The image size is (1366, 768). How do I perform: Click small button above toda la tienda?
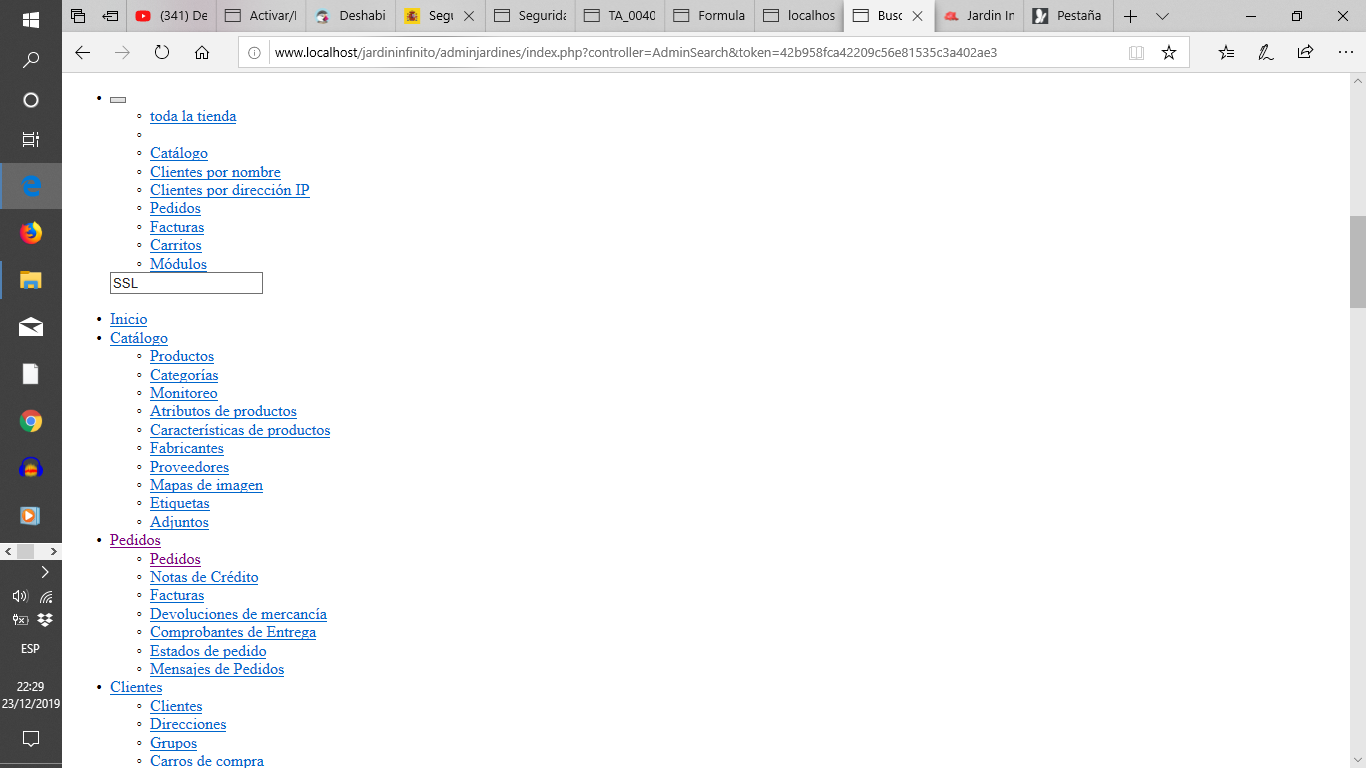coord(118,99)
